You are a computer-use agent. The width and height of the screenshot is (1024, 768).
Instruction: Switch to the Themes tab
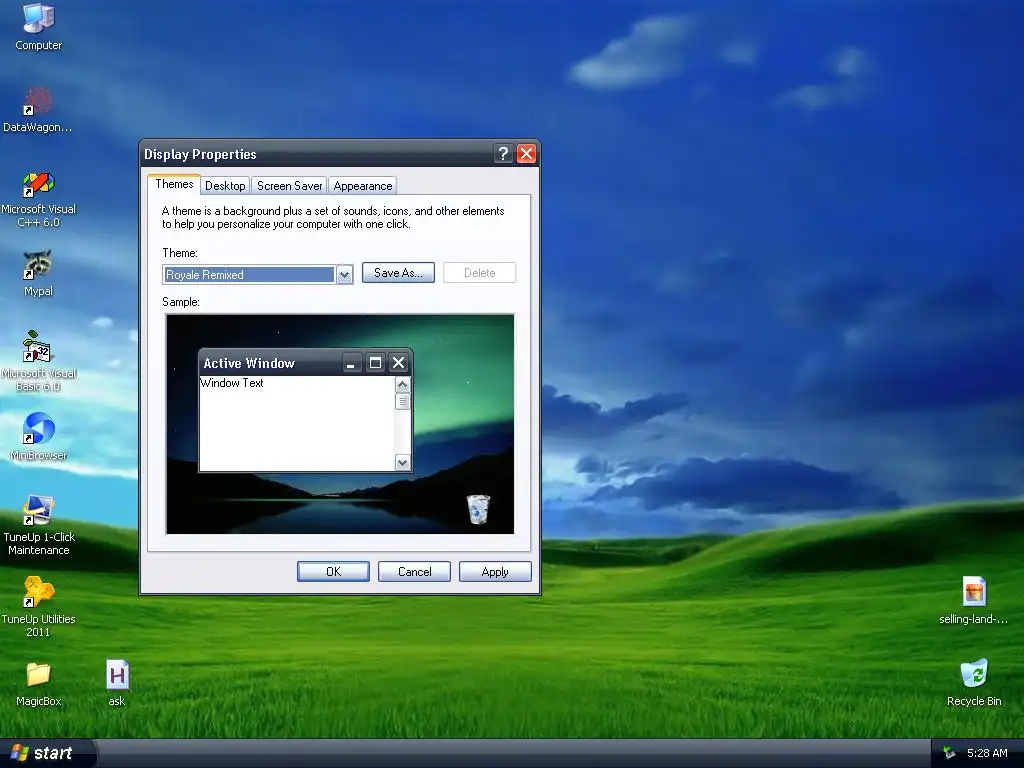174,184
